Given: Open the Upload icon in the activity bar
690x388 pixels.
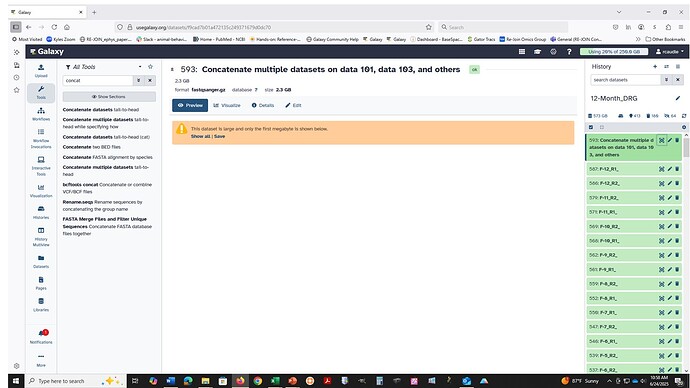Looking at the screenshot, I should click(x=41, y=70).
